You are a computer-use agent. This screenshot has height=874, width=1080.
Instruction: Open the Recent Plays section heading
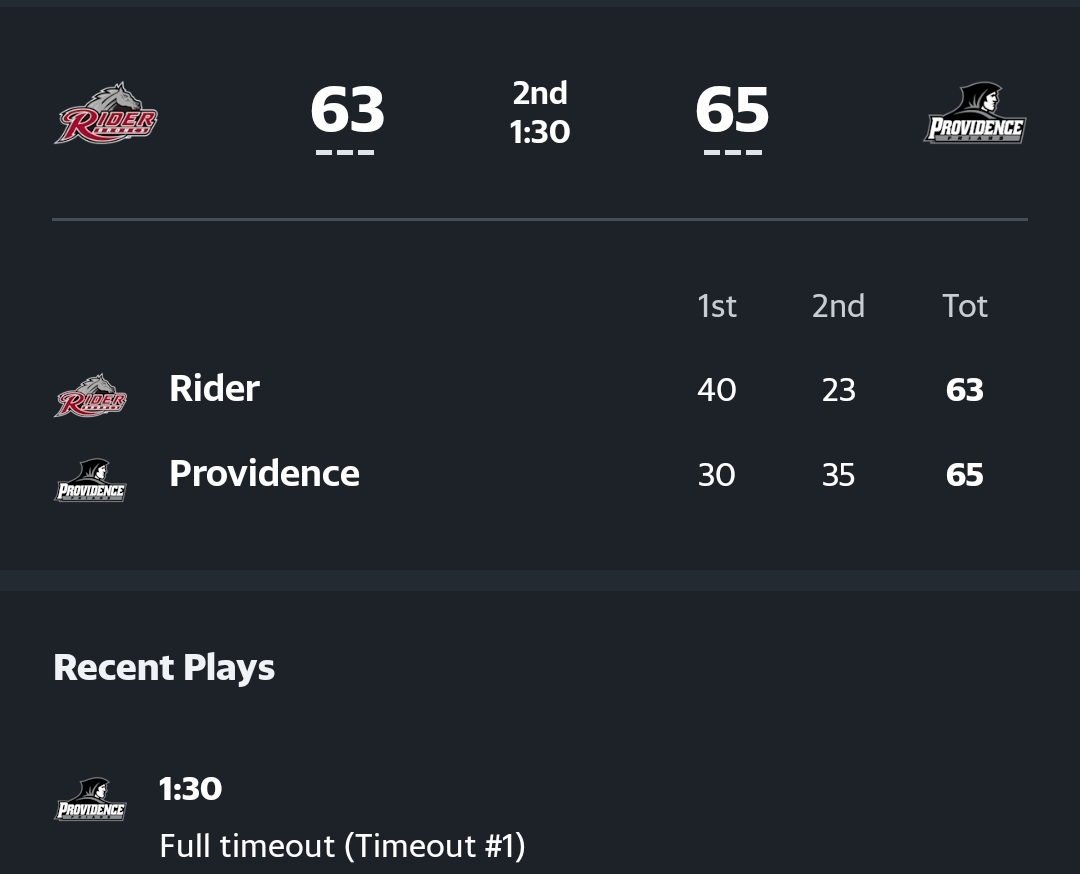pos(164,667)
